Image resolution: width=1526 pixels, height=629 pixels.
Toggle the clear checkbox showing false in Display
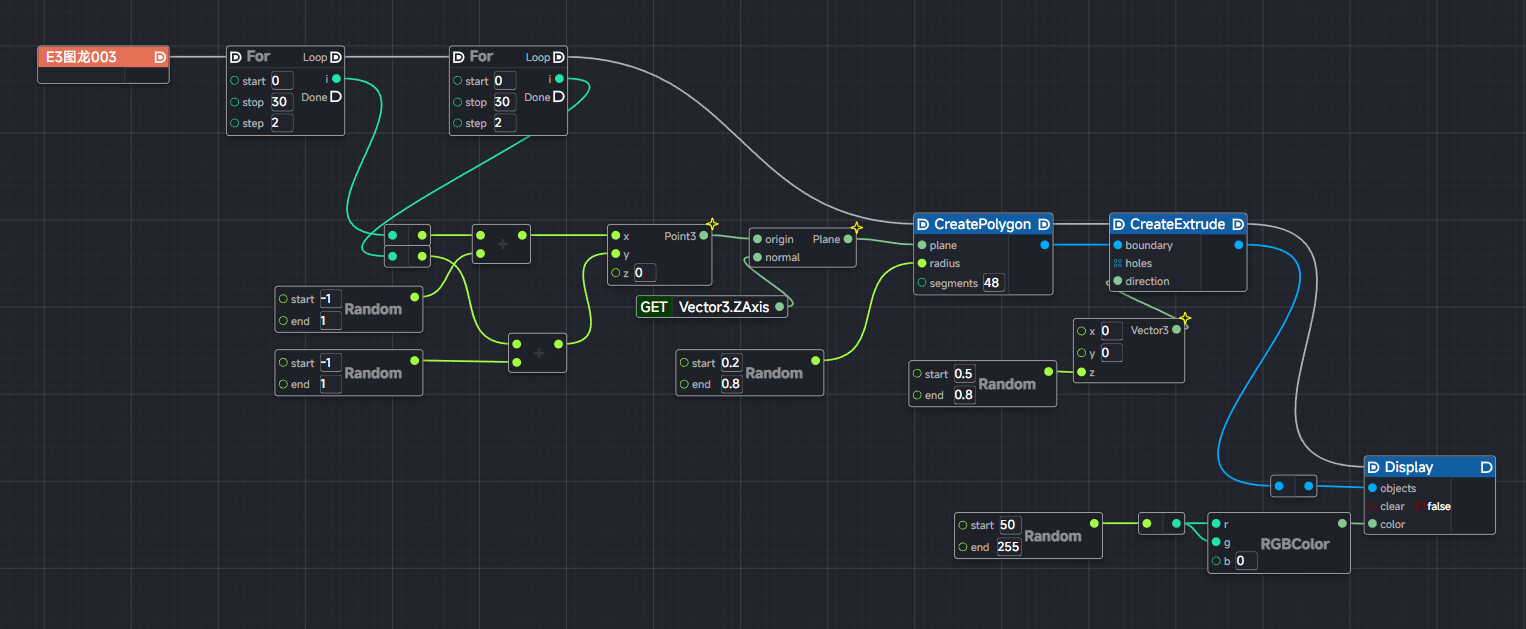[x=1420, y=506]
